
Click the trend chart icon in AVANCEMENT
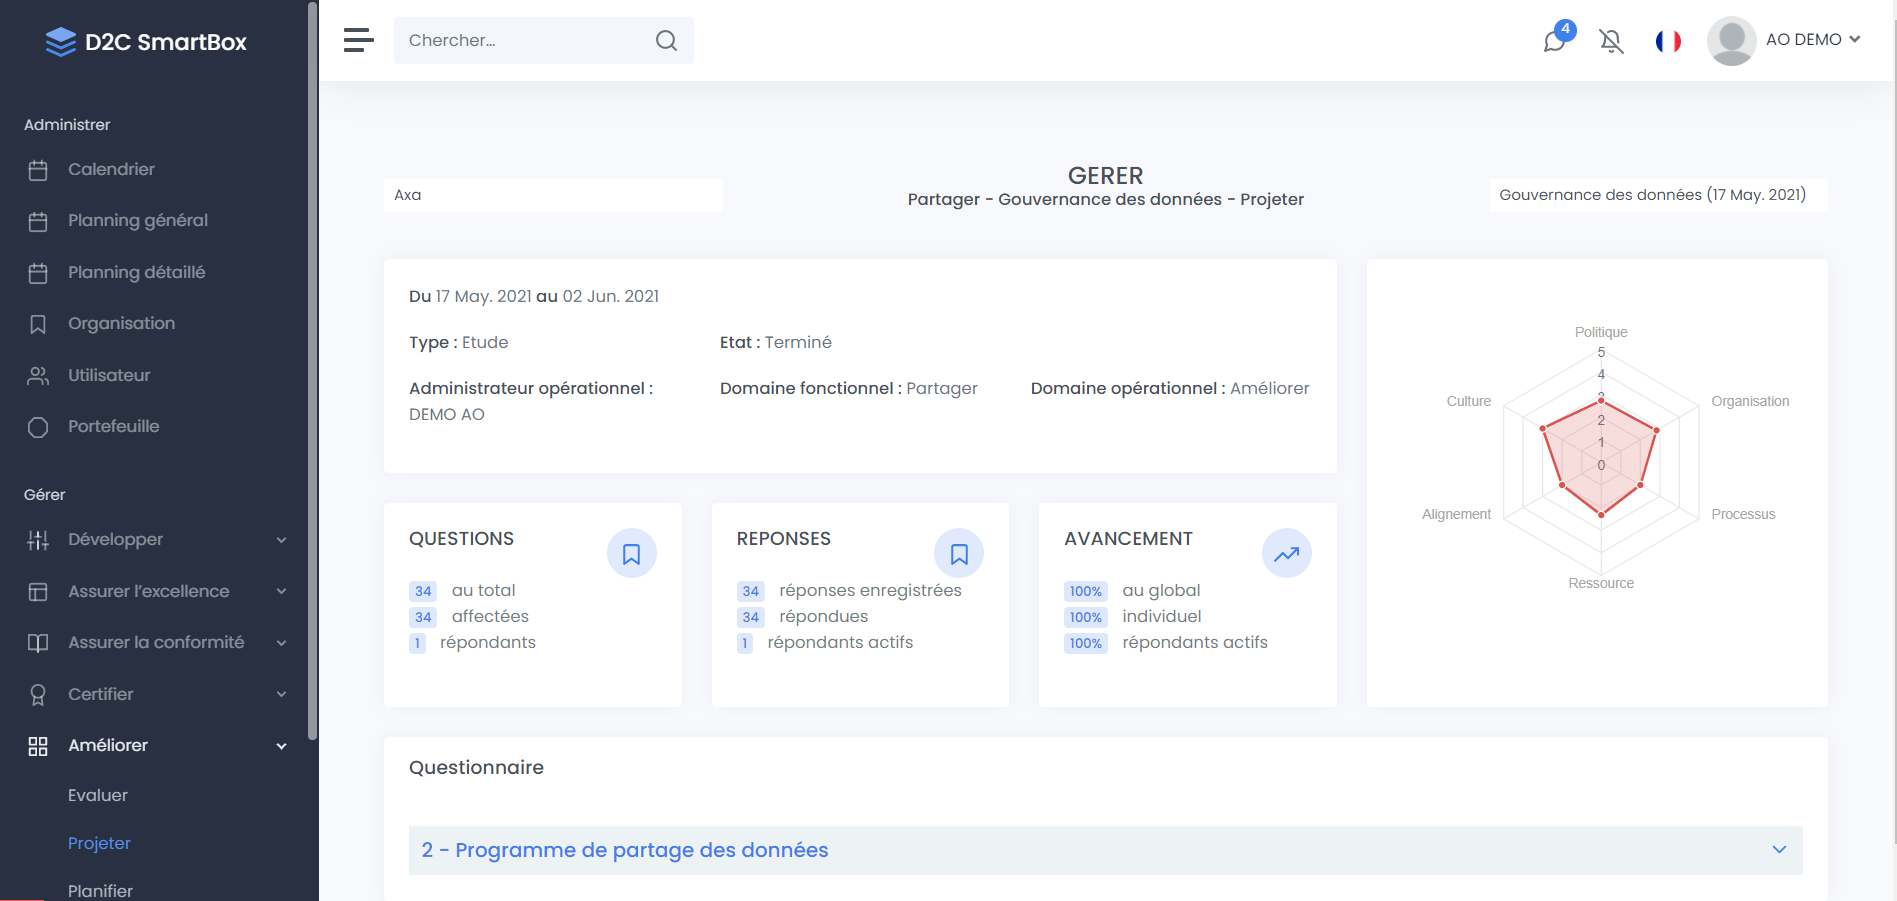click(x=1286, y=554)
